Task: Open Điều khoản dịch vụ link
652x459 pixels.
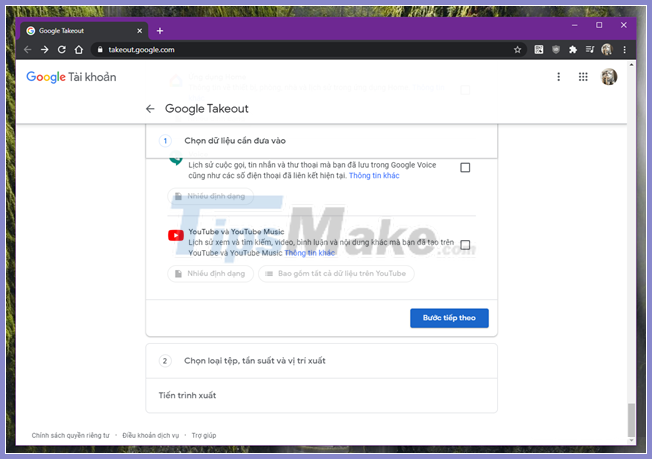Action: pyautogui.click(x=151, y=435)
